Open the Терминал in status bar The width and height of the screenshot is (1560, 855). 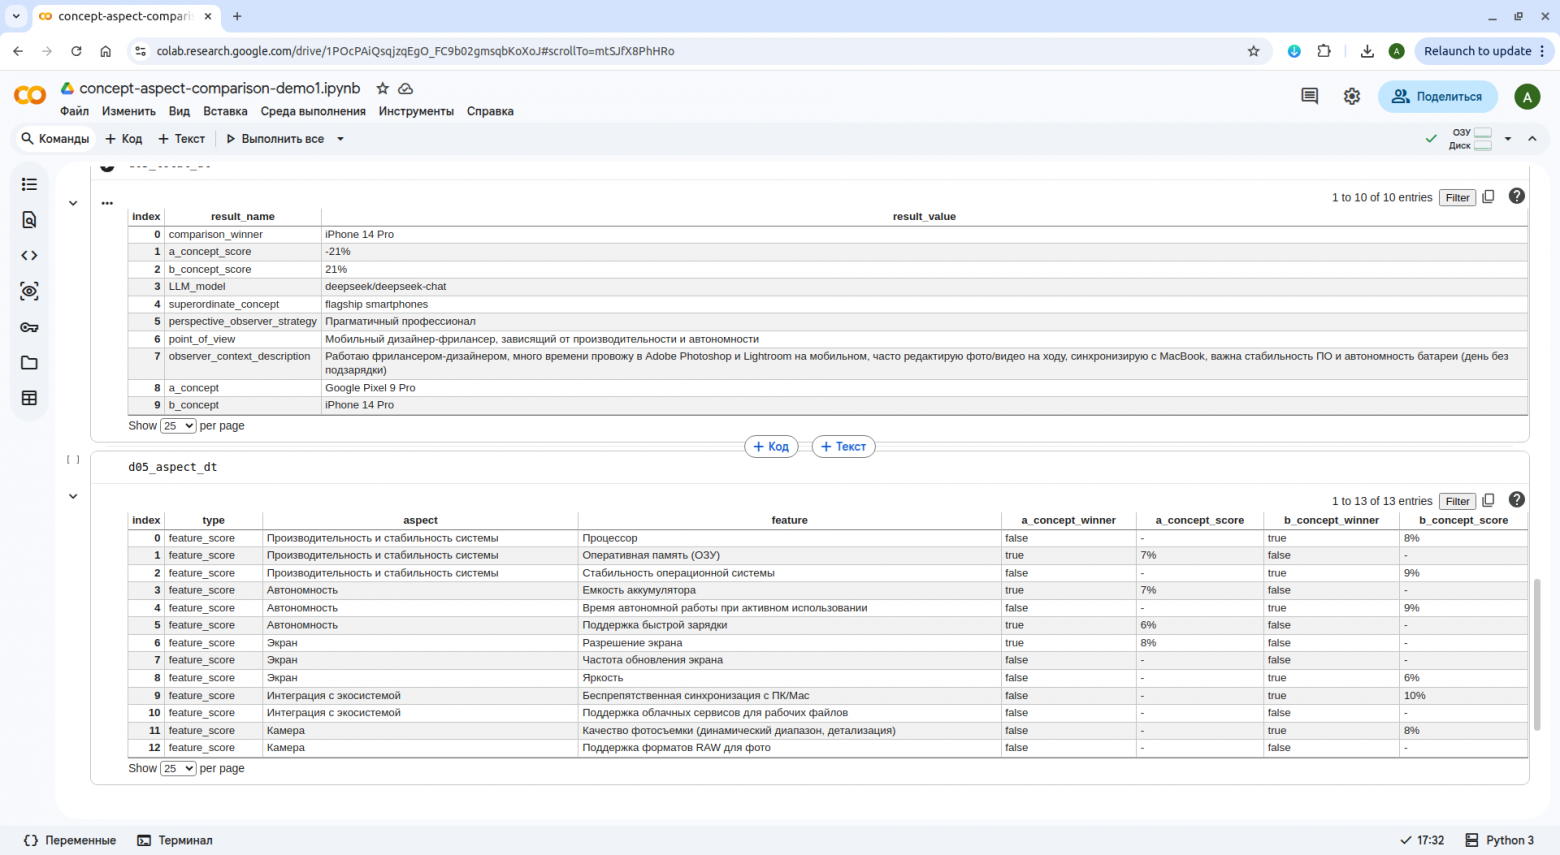pos(175,840)
